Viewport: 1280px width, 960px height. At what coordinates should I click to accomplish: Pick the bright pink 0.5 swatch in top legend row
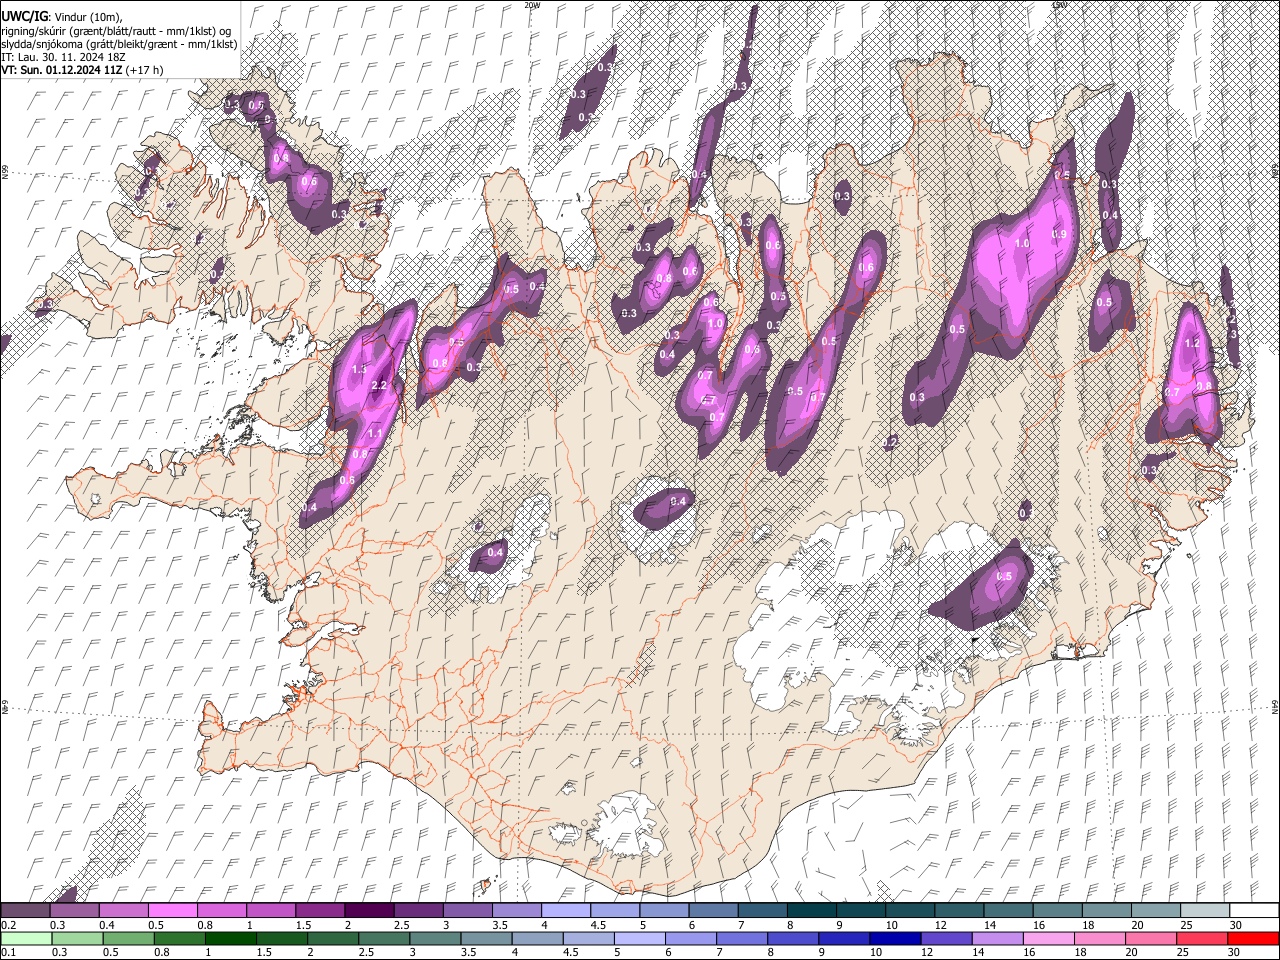pyautogui.click(x=172, y=910)
